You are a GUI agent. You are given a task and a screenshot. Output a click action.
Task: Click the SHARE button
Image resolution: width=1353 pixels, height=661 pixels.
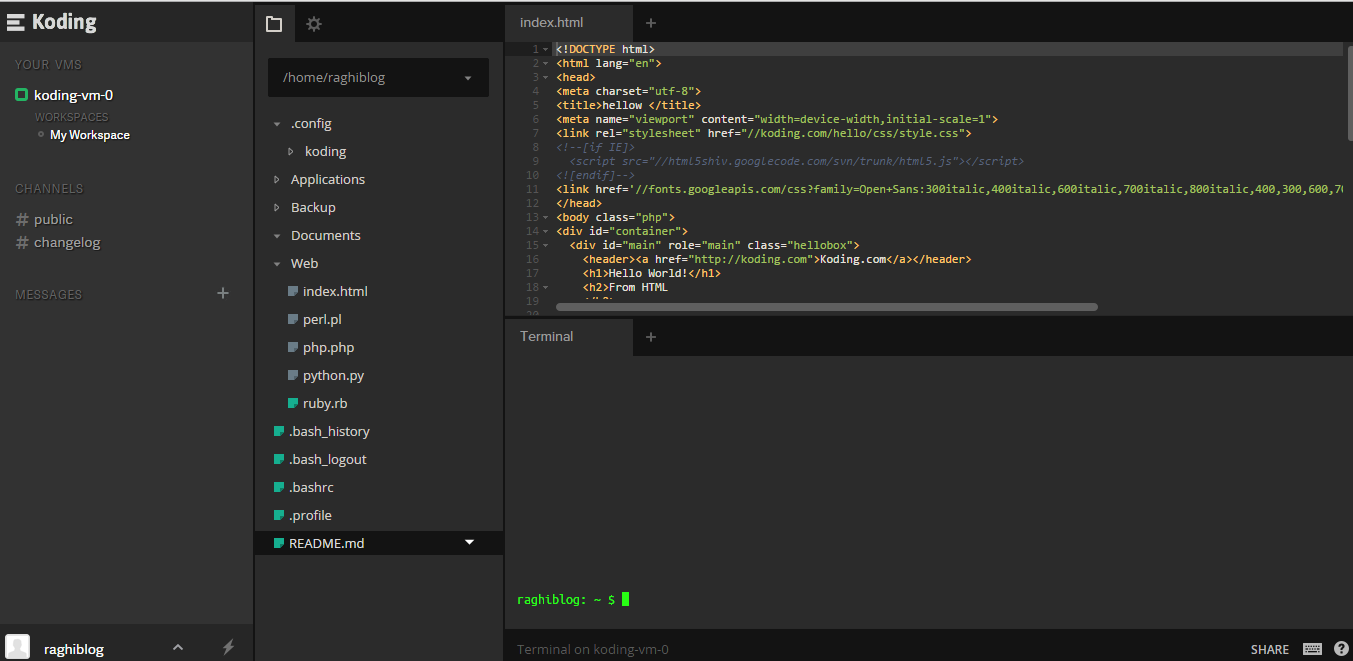pyautogui.click(x=1270, y=649)
